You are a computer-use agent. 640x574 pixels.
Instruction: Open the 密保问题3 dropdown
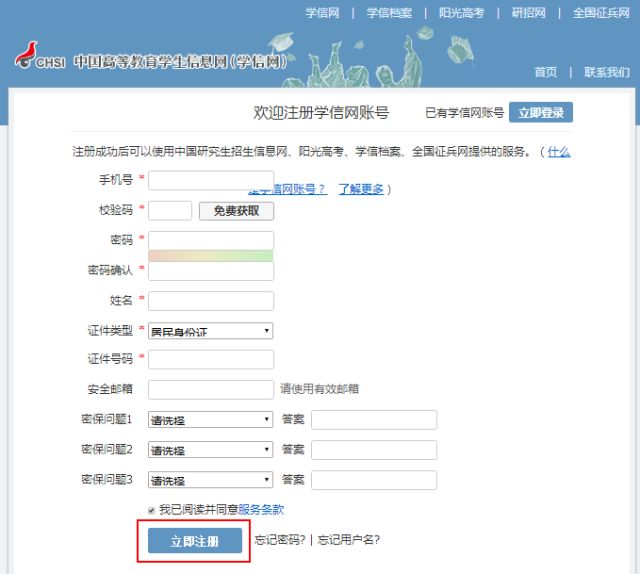[211, 480]
